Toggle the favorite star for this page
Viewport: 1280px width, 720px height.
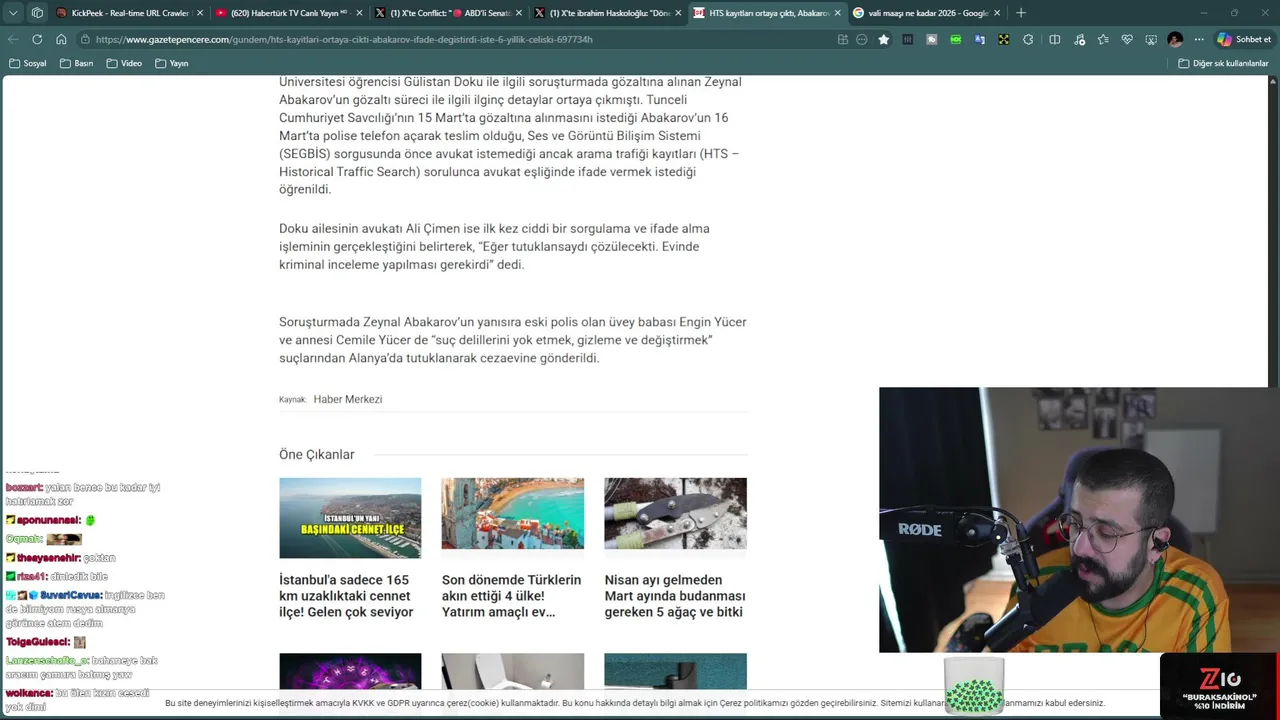tap(884, 39)
